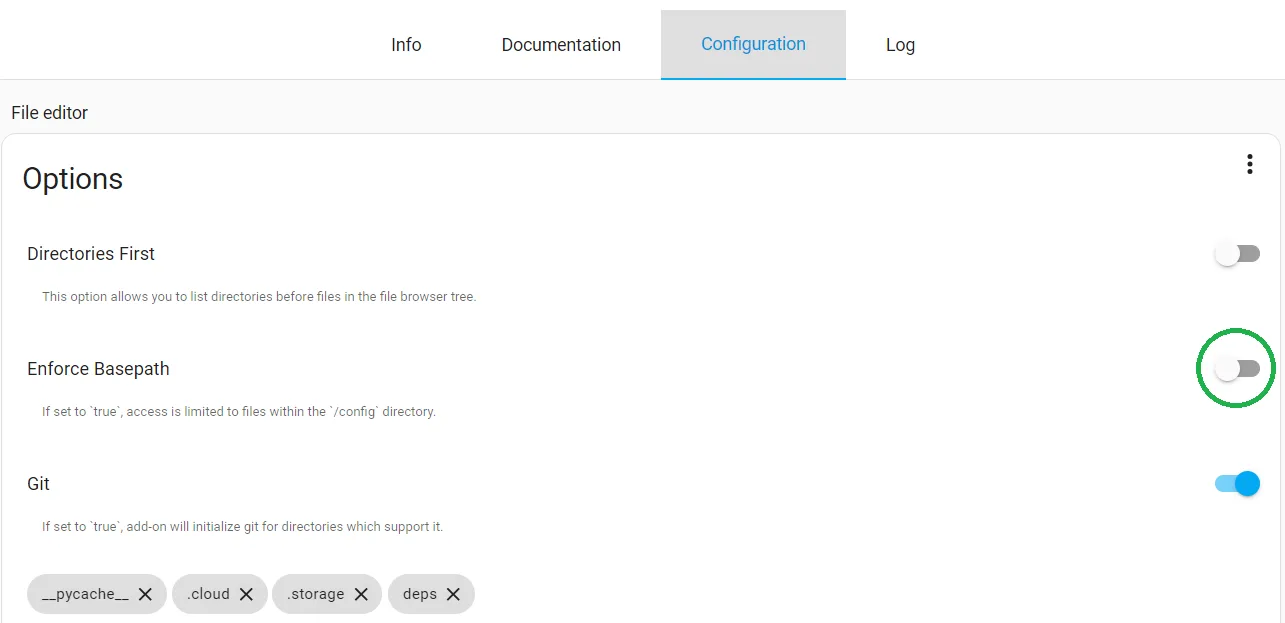Click the __pycache__ chip label
The image size is (1285, 623).
pos(85,594)
